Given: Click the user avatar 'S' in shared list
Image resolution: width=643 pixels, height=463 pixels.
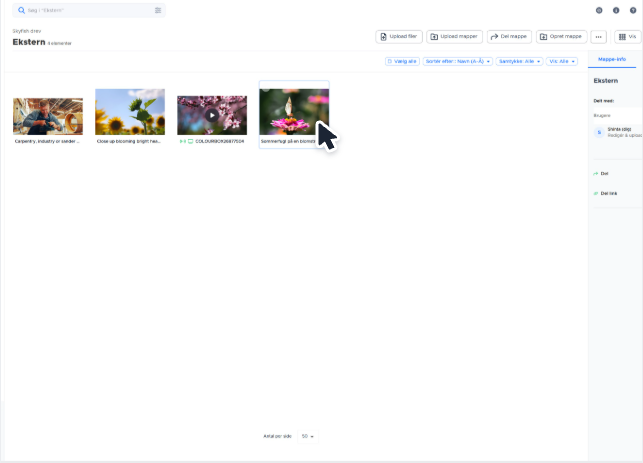Looking at the screenshot, I should tap(599, 132).
